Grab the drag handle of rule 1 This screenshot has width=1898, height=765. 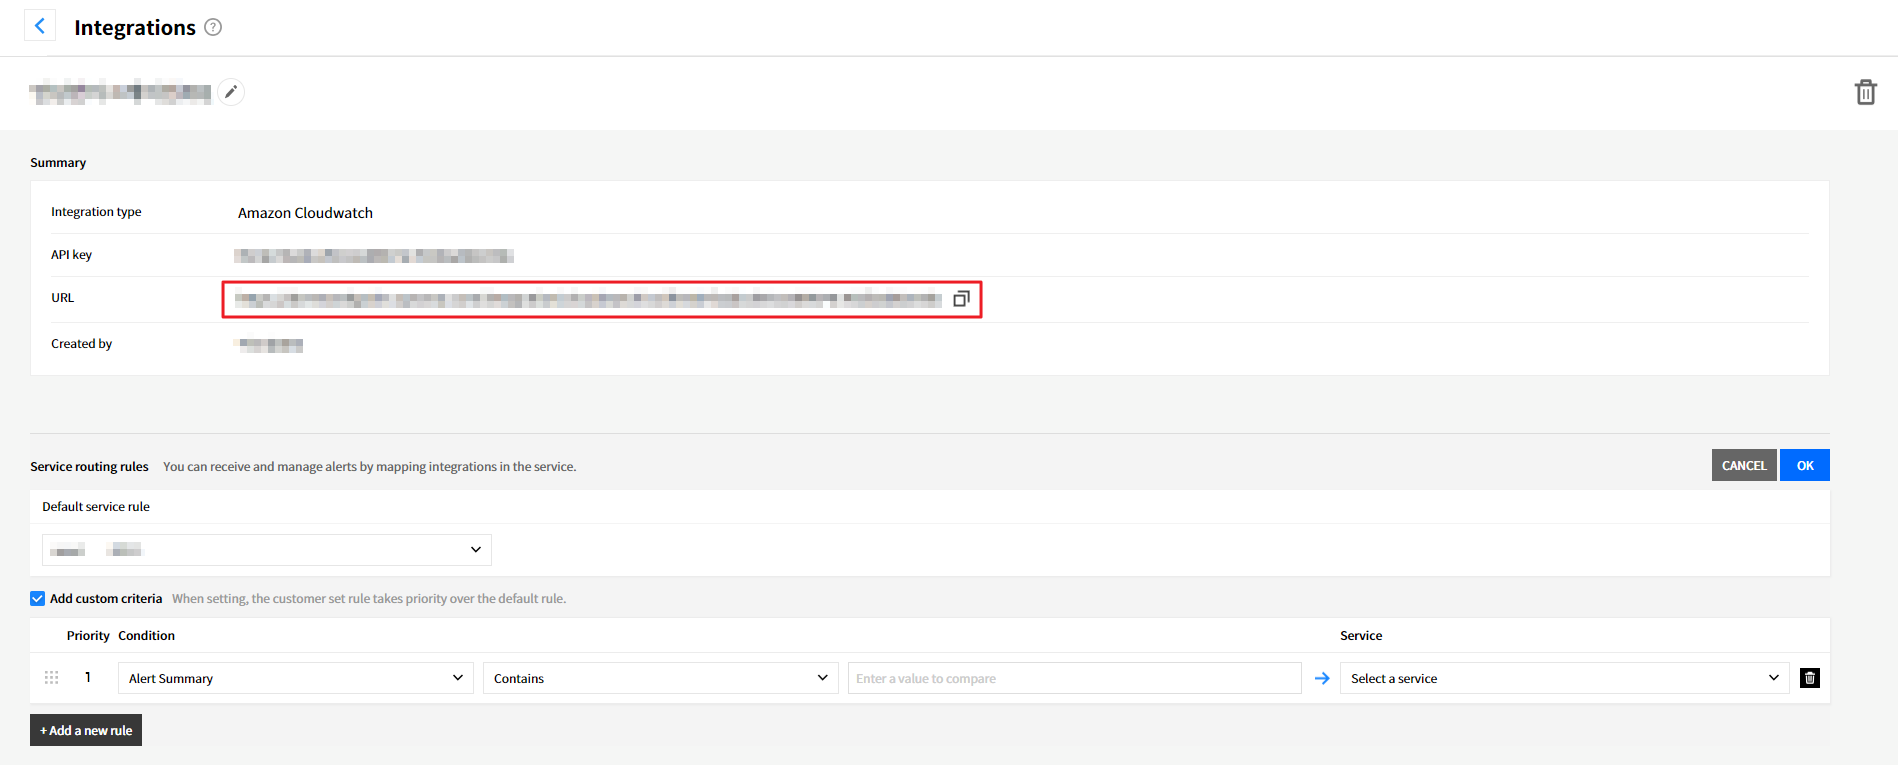pos(52,678)
